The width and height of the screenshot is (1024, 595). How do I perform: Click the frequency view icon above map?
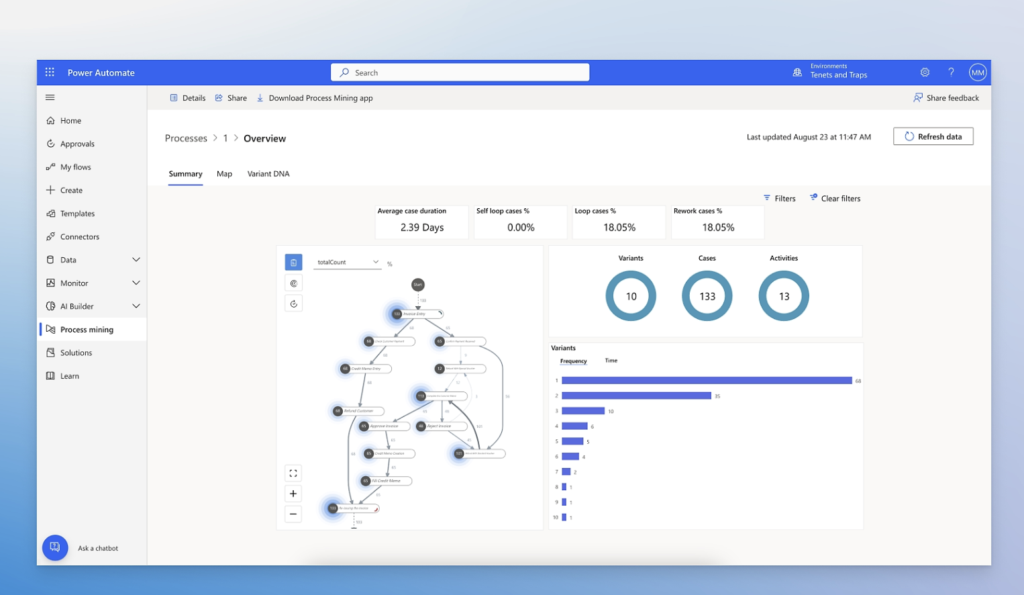click(293, 263)
